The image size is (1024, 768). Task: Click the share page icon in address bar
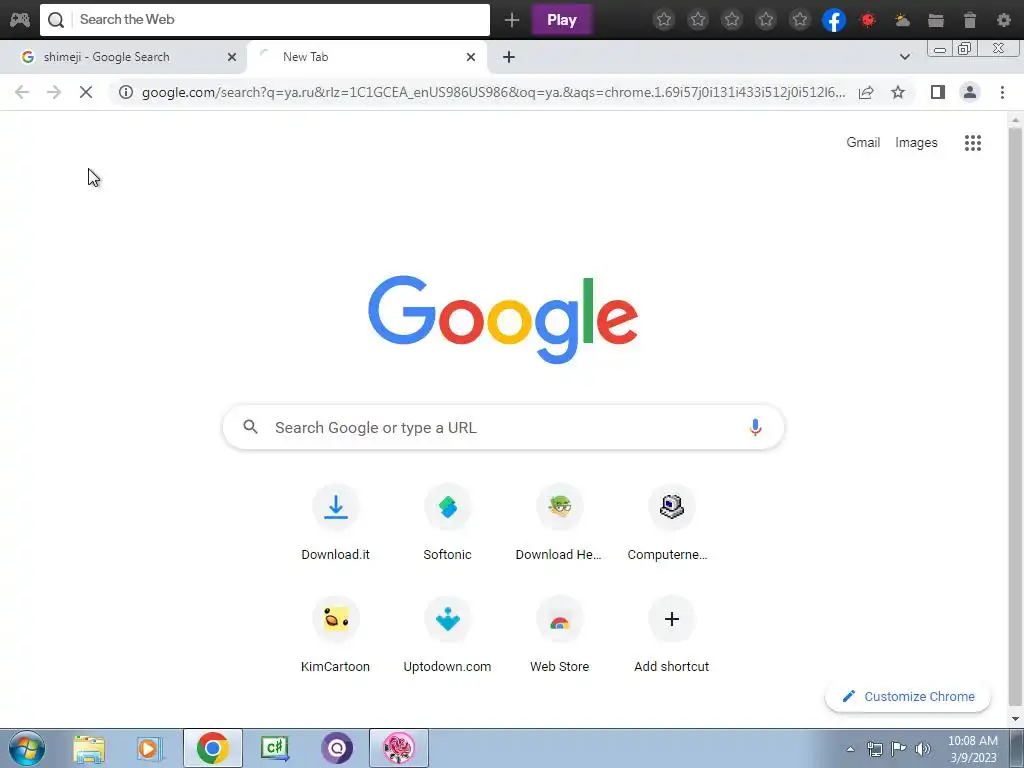click(x=866, y=92)
